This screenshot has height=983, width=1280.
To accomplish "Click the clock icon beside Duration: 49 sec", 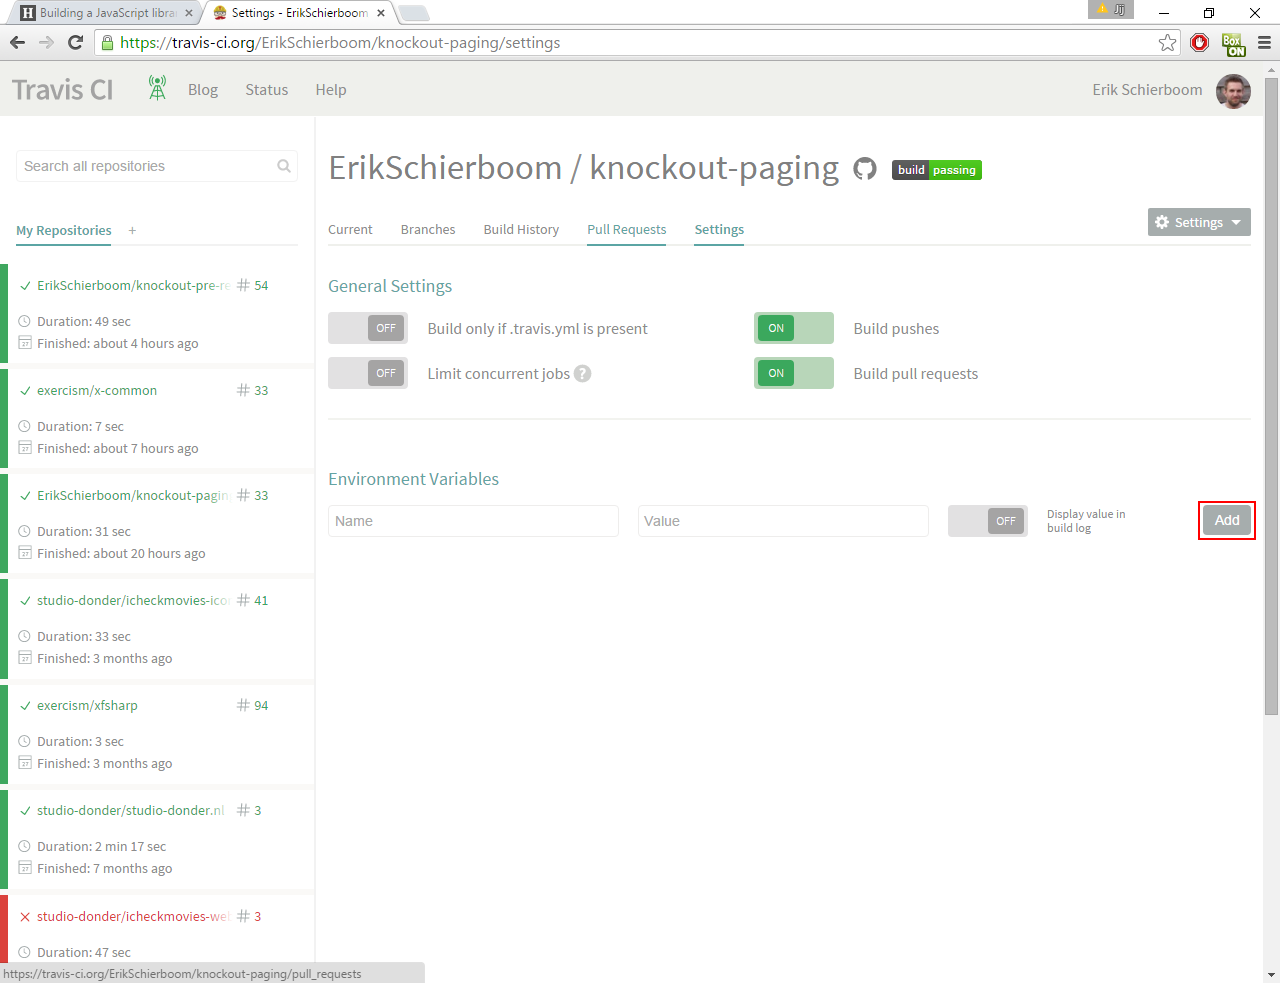I will point(25,322).
